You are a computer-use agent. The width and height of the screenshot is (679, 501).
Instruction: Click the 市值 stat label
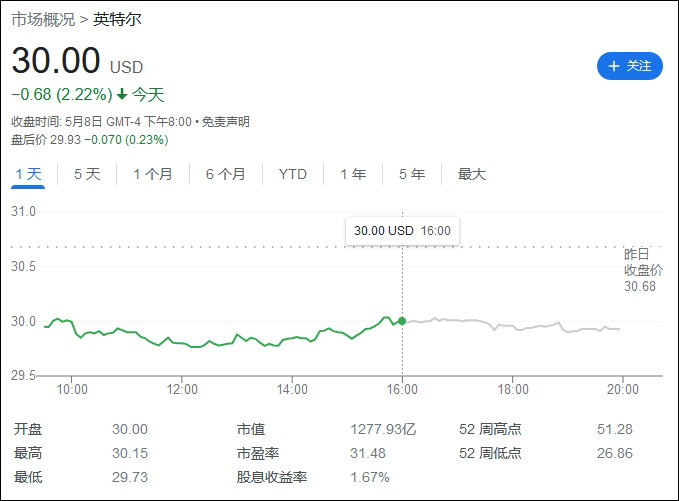(x=251, y=430)
